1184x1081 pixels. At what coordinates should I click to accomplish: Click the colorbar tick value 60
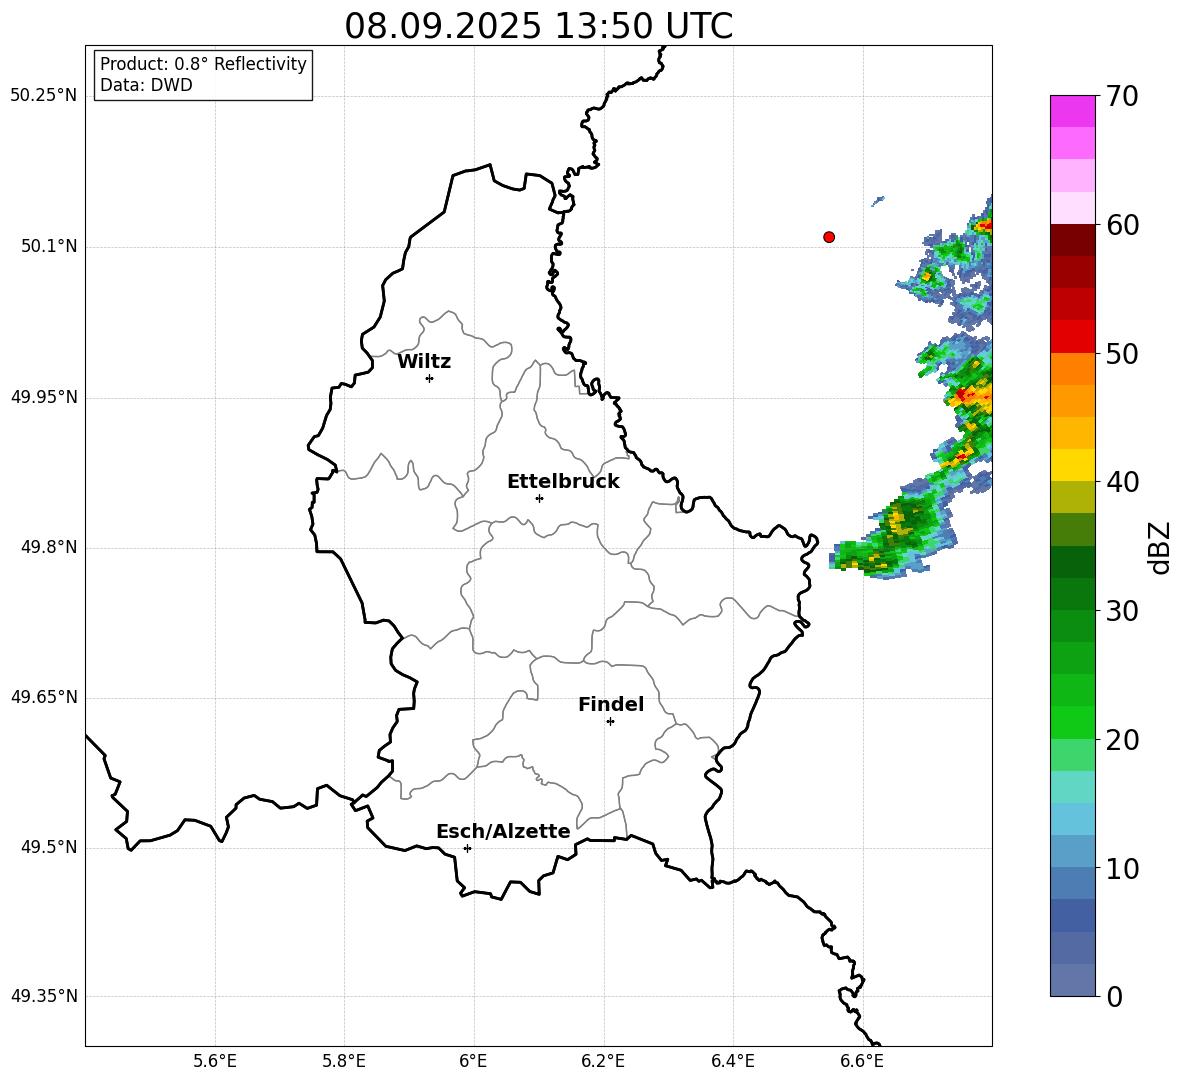click(x=1122, y=225)
